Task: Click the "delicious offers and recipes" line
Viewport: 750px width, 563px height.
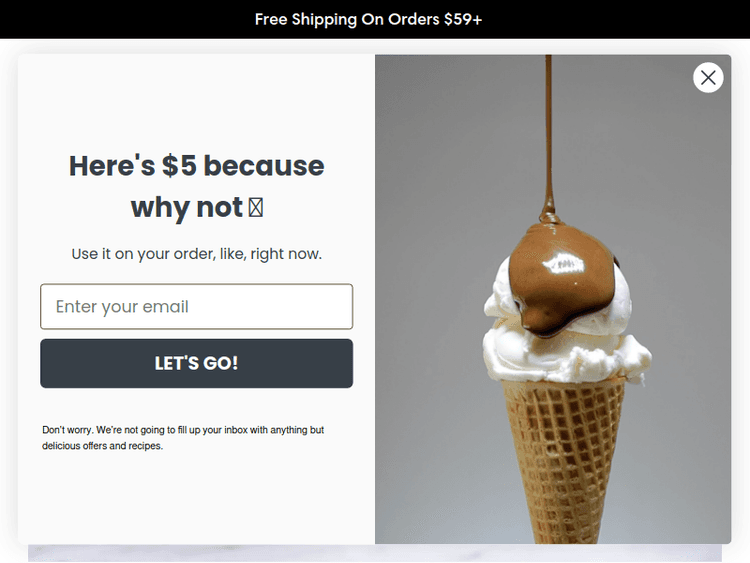Action: tap(102, 445)
